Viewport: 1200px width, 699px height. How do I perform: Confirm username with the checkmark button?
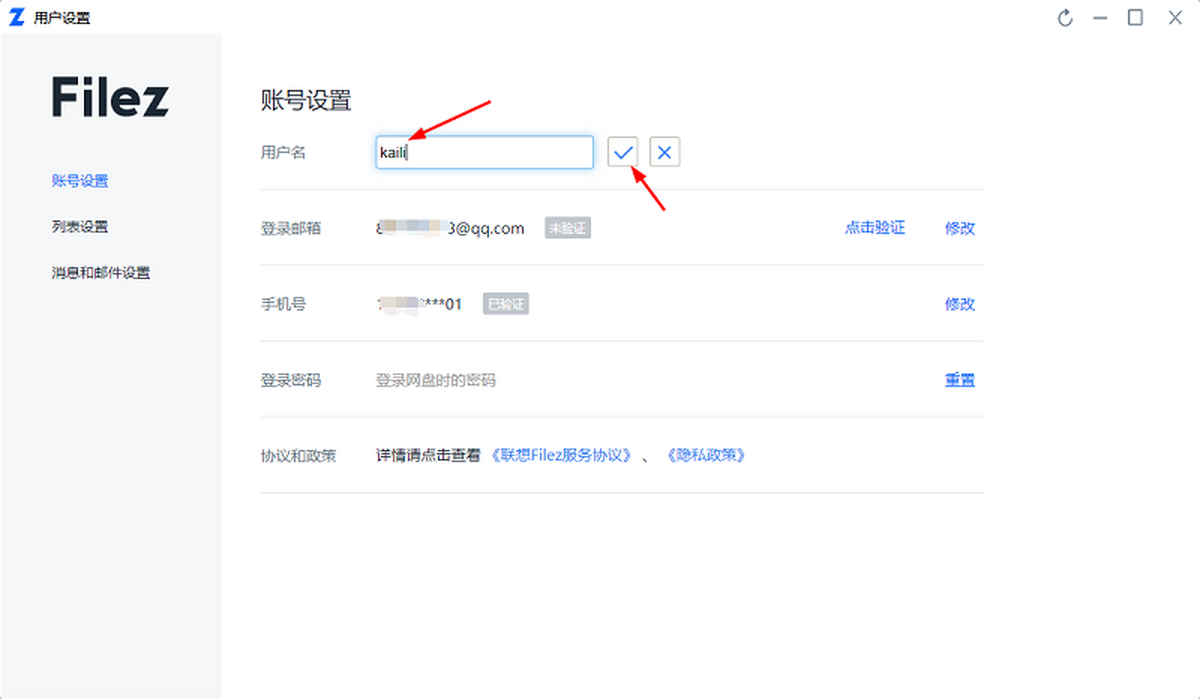click(623, 152)
